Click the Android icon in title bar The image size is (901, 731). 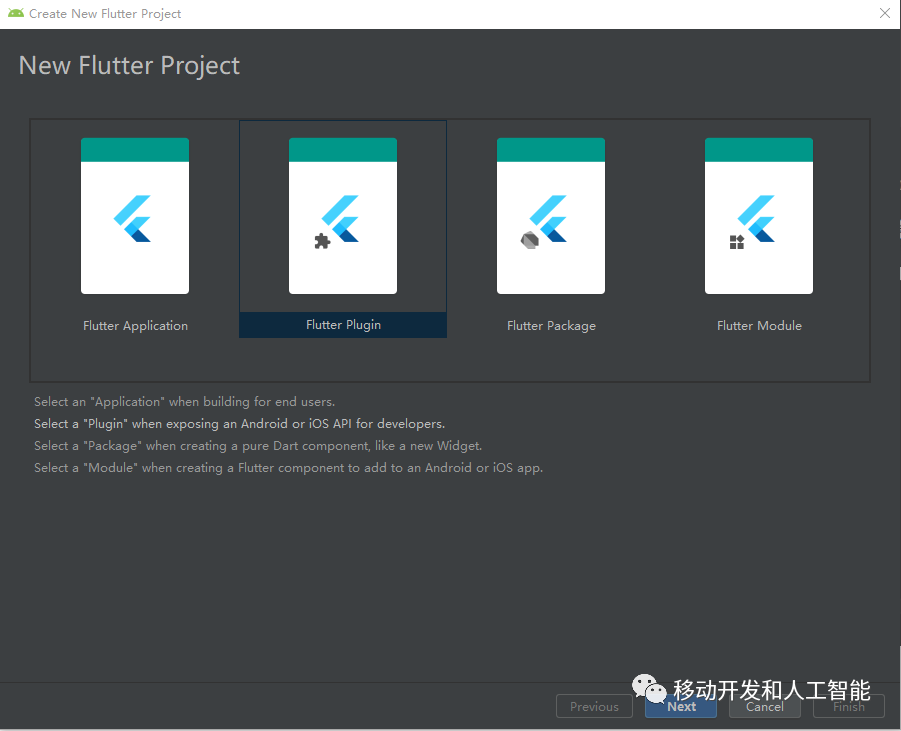[x=16, y=13]
